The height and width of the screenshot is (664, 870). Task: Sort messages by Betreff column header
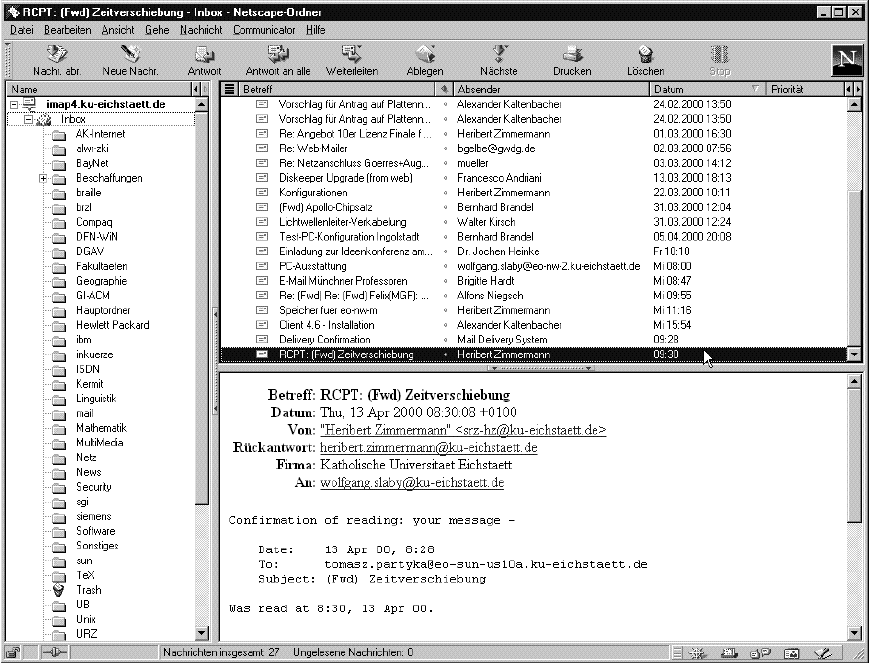pyautogui.click(x=337, y=89)
